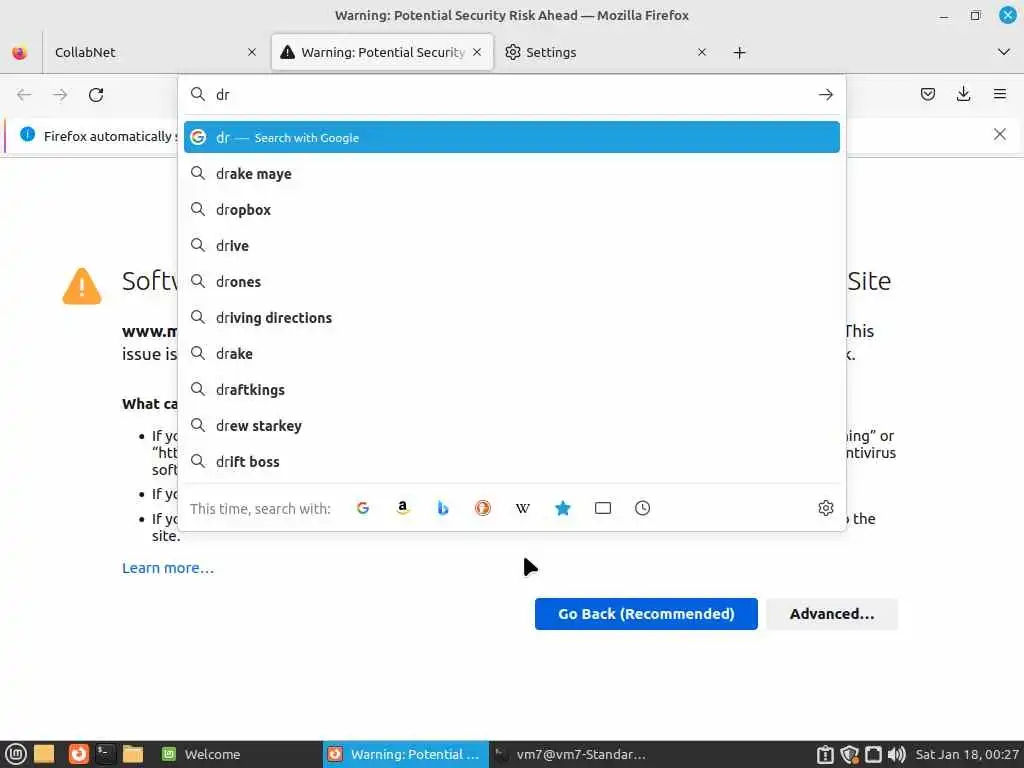The height and width of the screenshot is (768, 1024).
Task: Close the Warning: Potential Security tab
Action: coord(477,52)
